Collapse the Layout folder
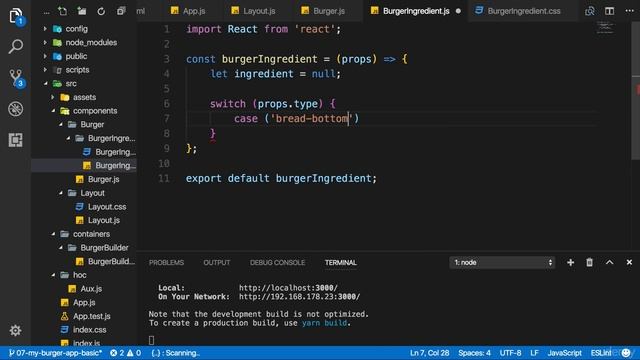 click(x=60, y=193)
